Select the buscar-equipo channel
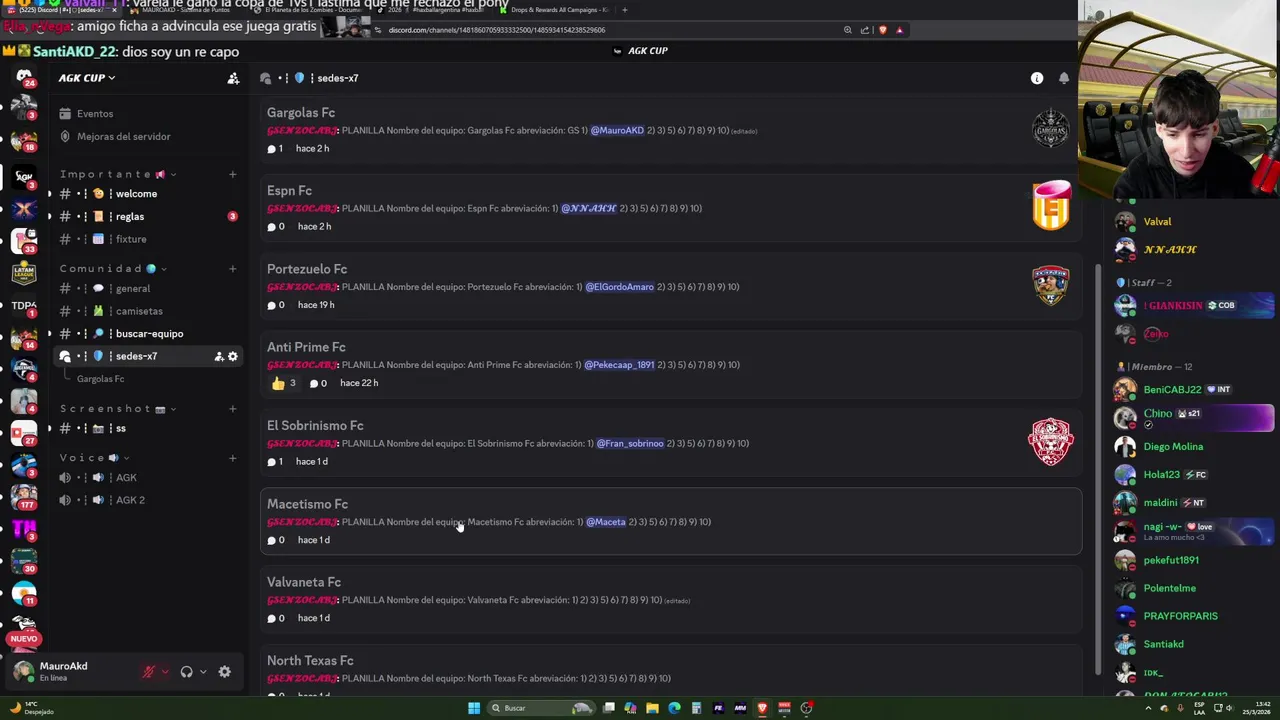This screenshot has height=720, width=1280. [146, 334]
